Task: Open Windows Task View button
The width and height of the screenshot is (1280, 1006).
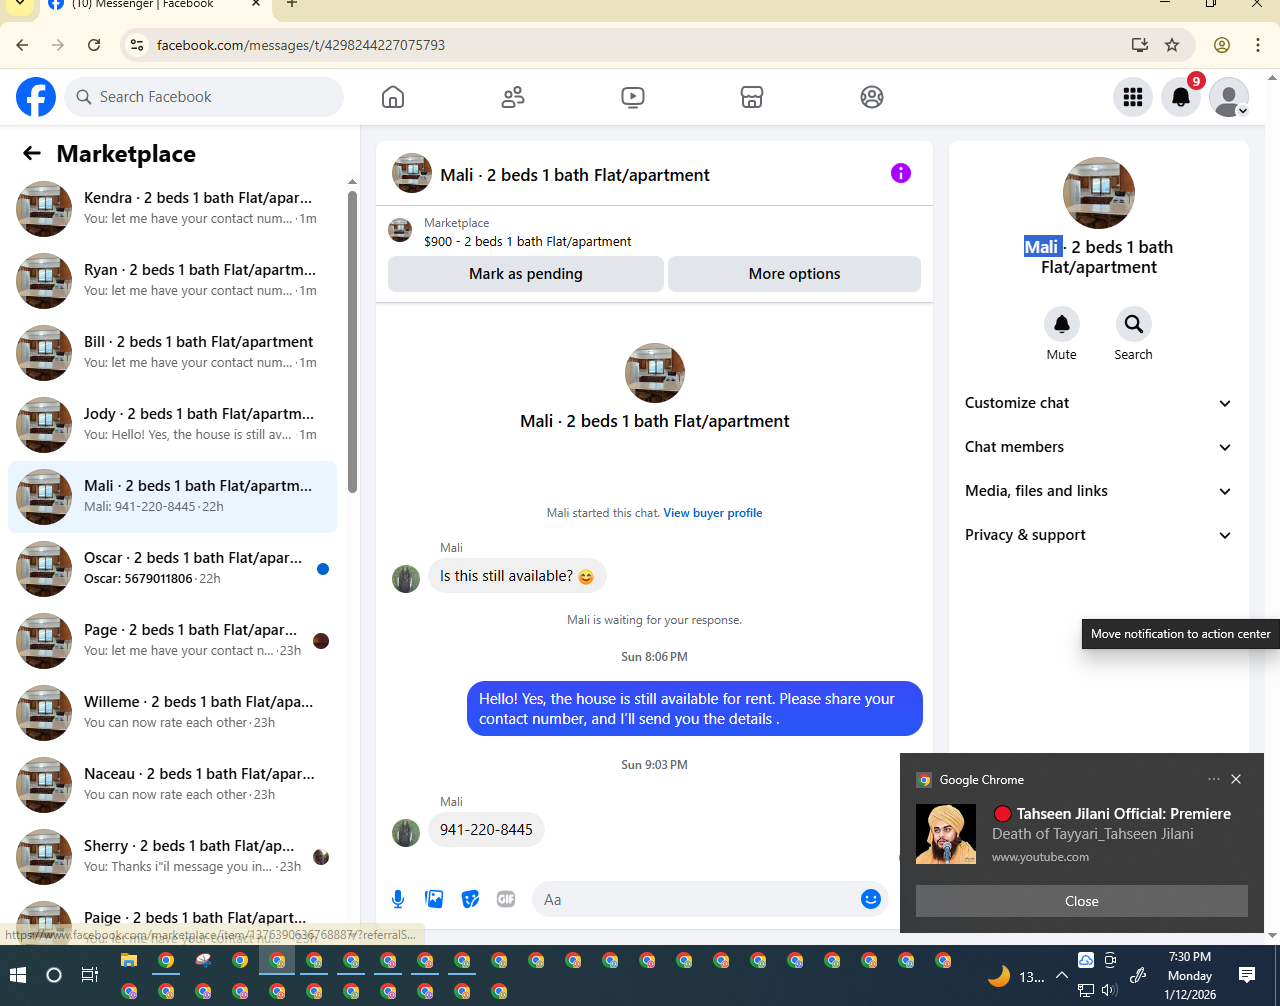Action: (x=90, y=975)
